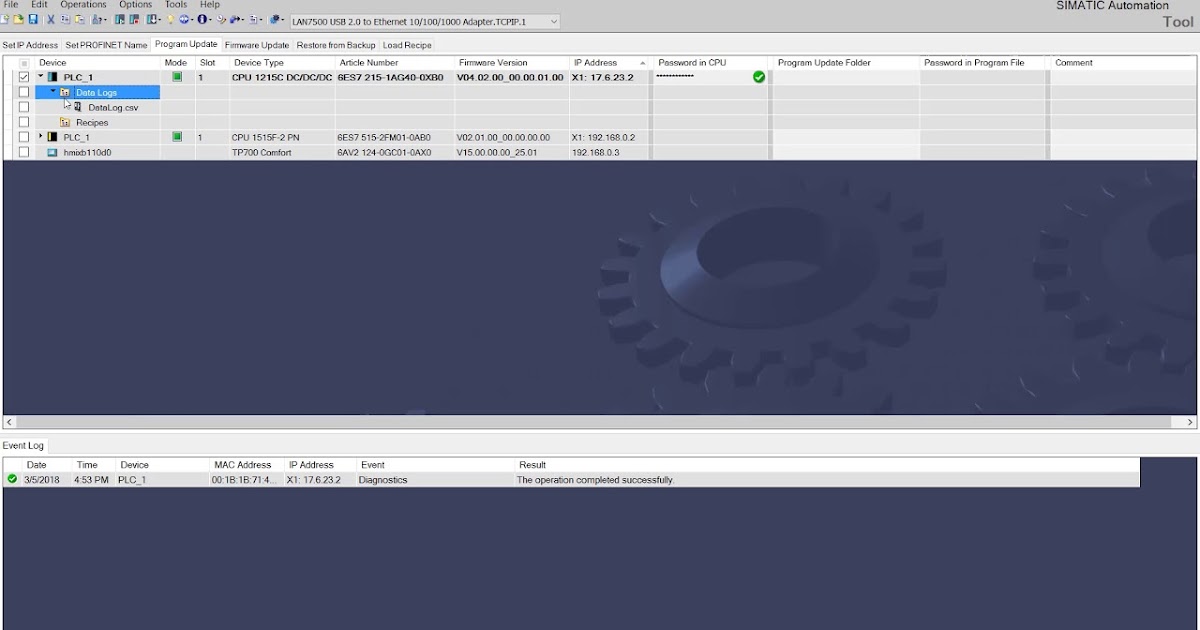The image size is (1200, 630).
Task: Activate the Flash LED light bulb icon
Action: tap(171, 20)
